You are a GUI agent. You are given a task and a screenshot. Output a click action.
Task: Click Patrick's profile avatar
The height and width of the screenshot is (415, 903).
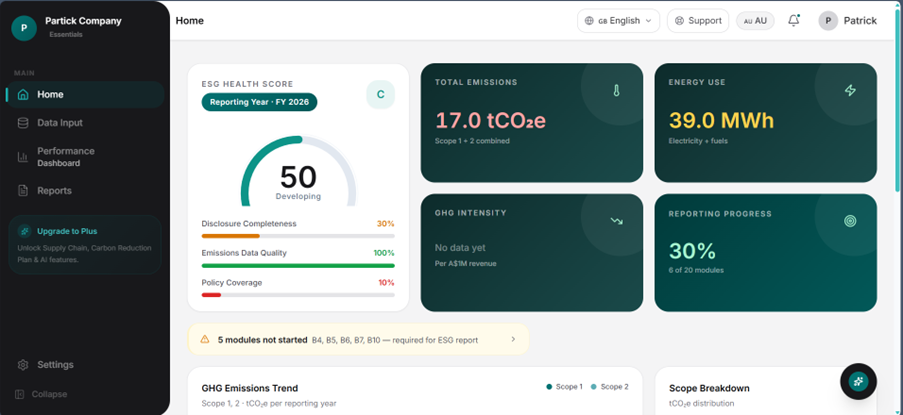click(x=828, y=21)
